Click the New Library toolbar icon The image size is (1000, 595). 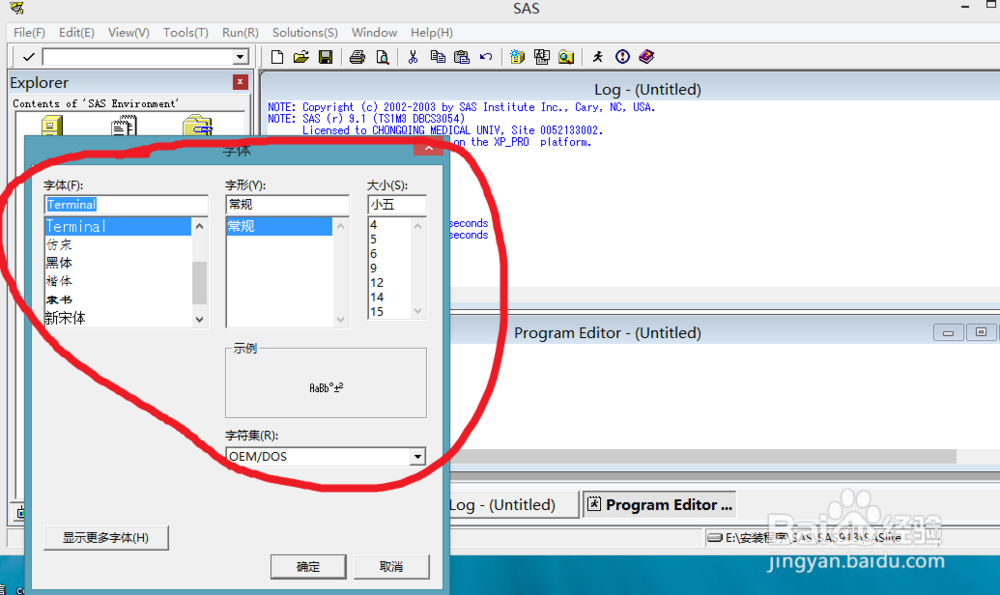tap(517, 57)
